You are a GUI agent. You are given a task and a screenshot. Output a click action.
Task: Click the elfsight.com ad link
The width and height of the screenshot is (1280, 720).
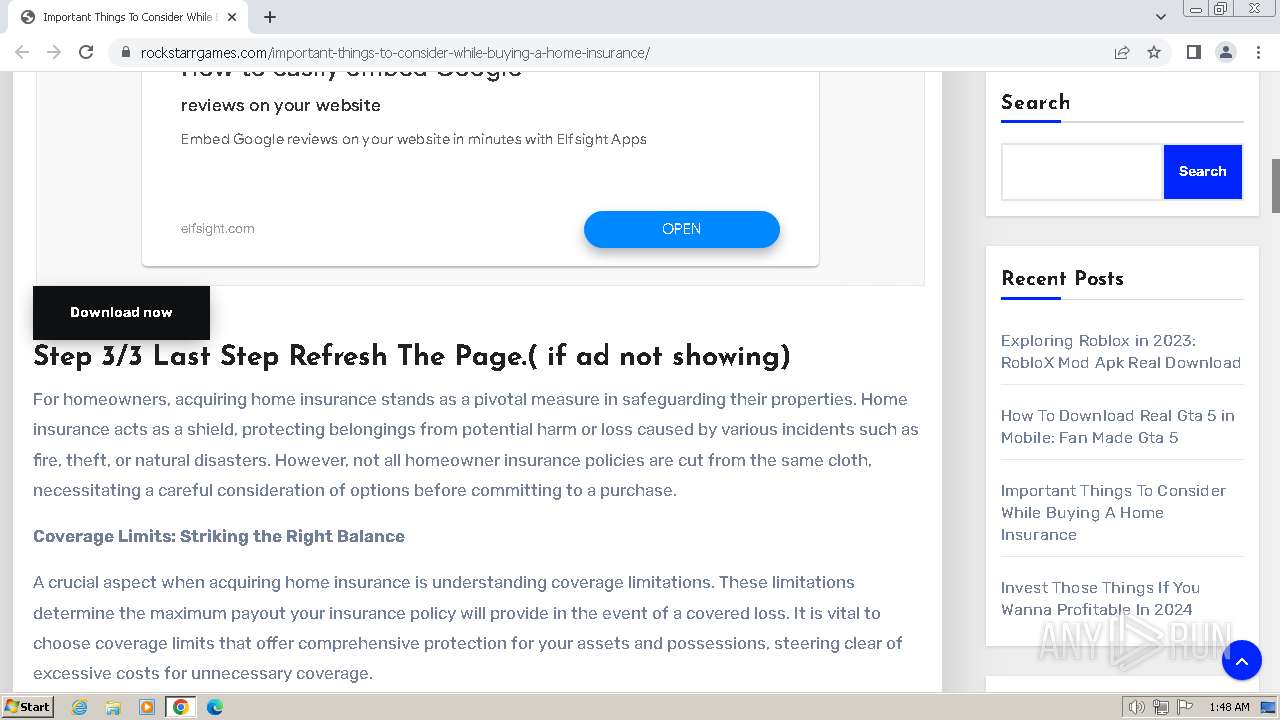[x=218, y=228]
